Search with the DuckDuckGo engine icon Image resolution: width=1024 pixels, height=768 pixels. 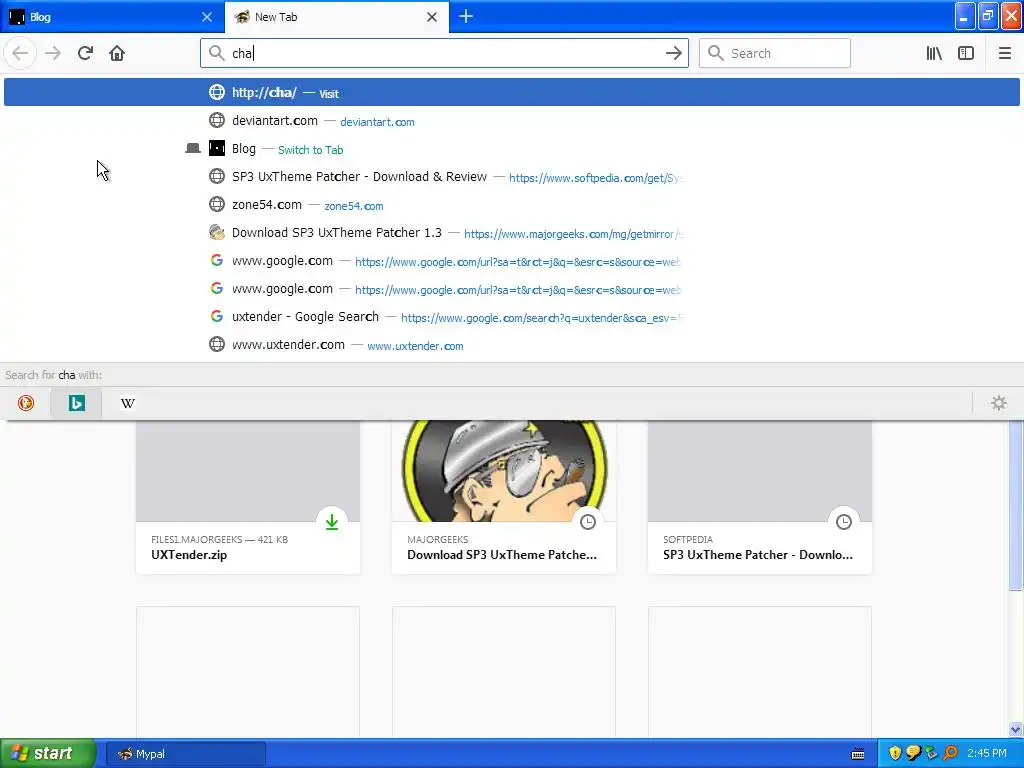pyautogui.click(x=25, y=403)
